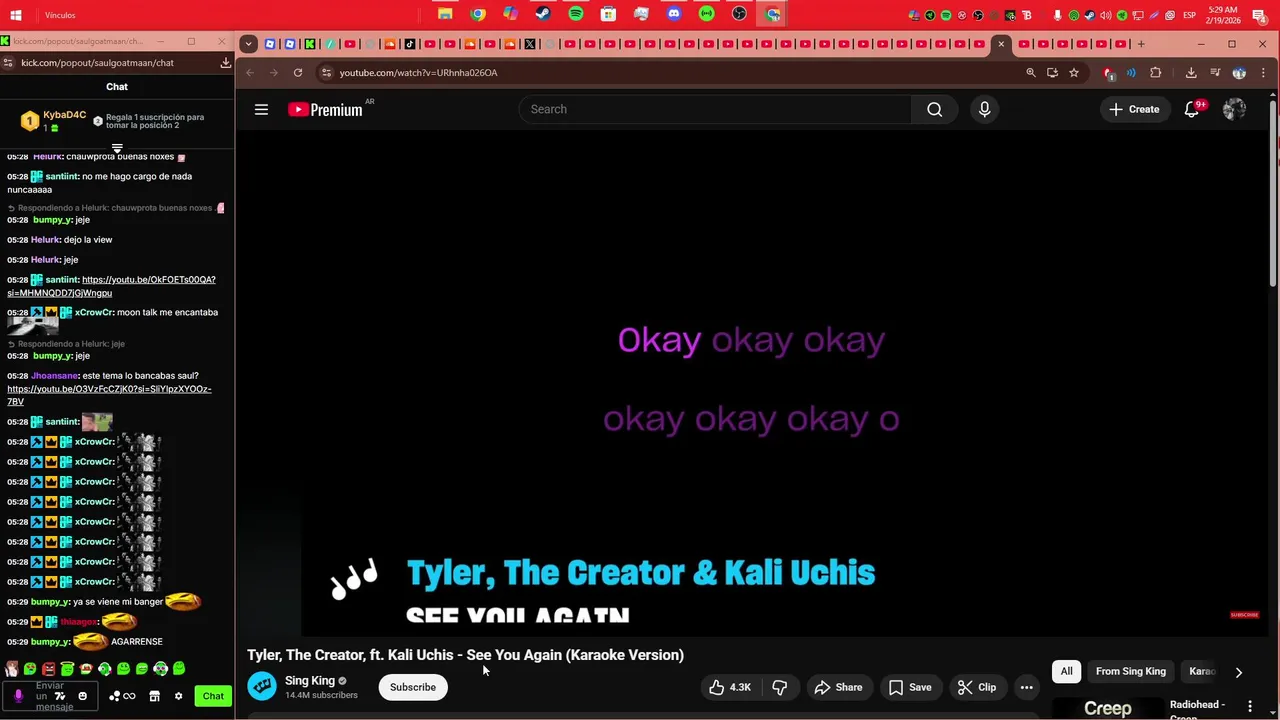Open the Chrome extensions puzzle icon
Screen dimensions: 1280x720
[x=1156, y=73]
